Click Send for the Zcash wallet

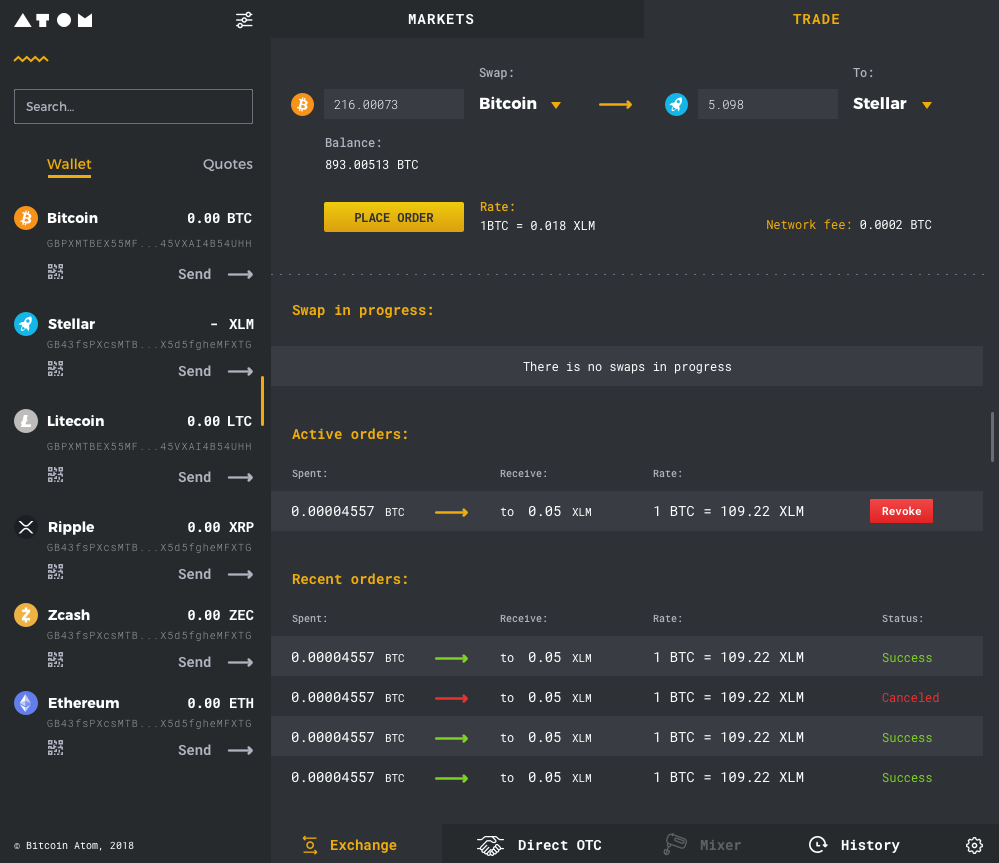click(x=194, y=662)
